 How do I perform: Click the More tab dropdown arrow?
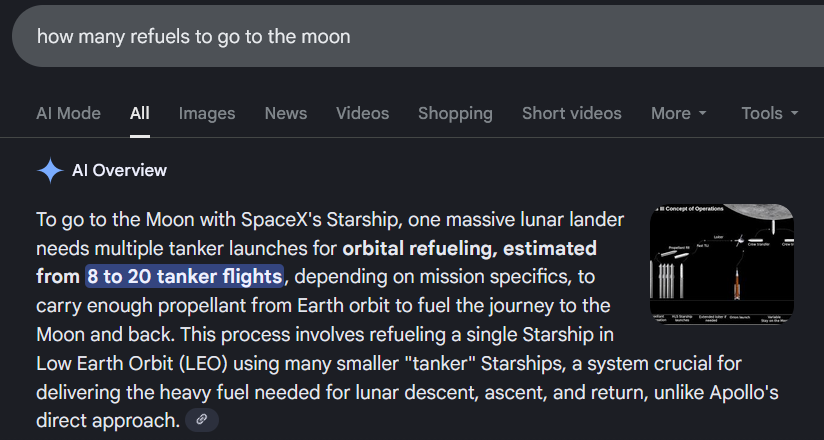coord(703,113)
